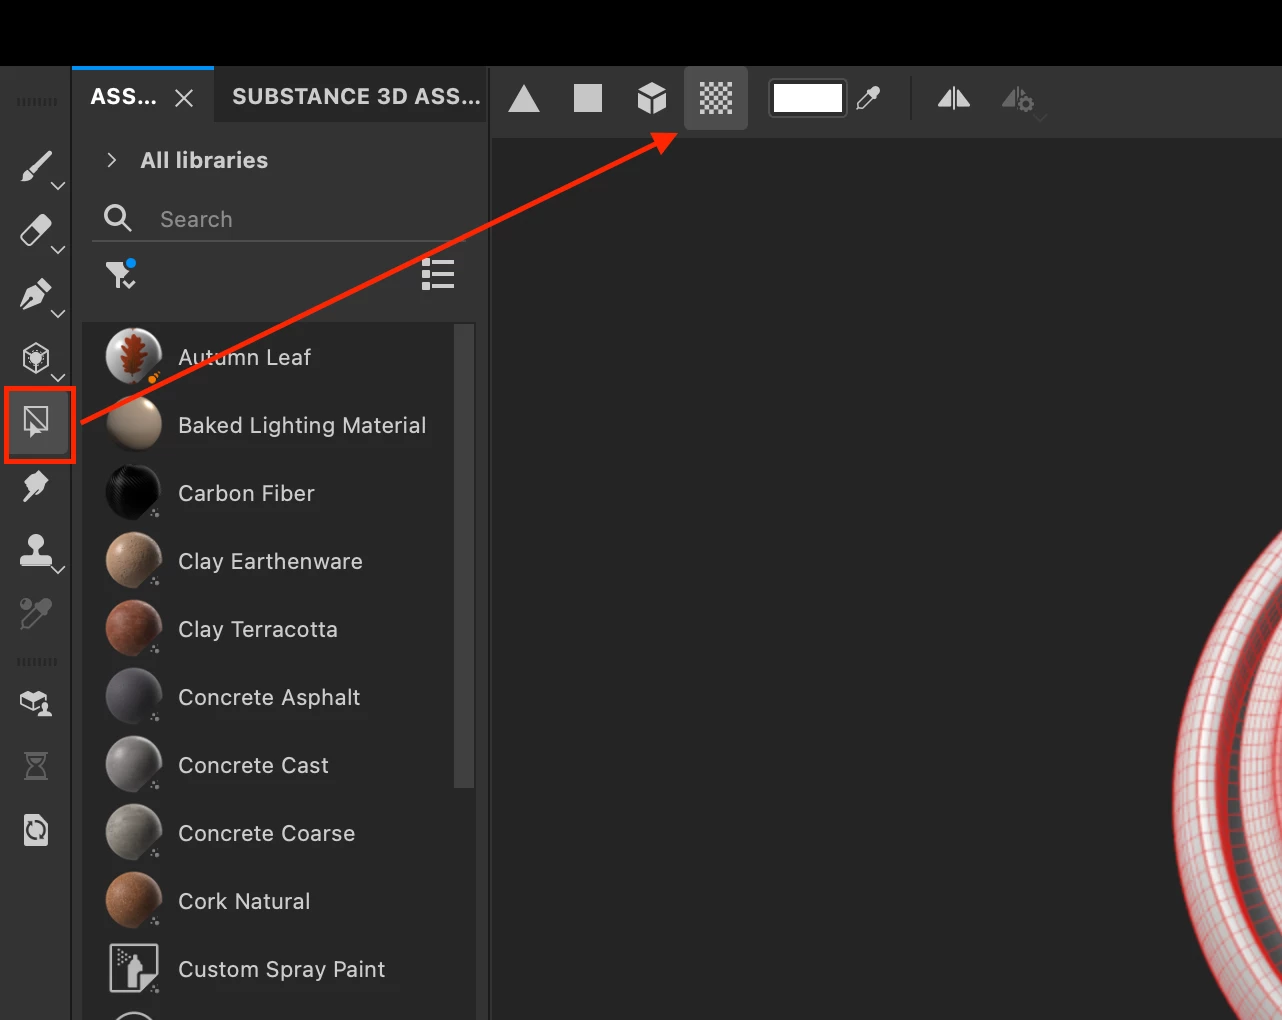Select the Polygon Fill tool
Viewport: 1282px width, 1020px height.
(x=35, y=357)
